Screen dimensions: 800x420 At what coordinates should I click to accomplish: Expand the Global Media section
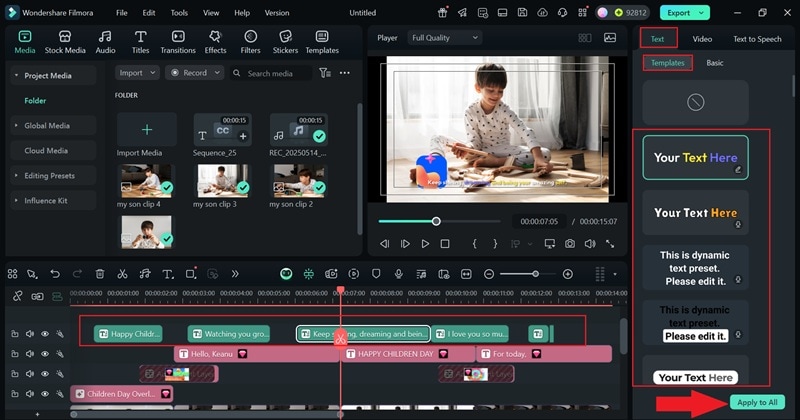16,126
